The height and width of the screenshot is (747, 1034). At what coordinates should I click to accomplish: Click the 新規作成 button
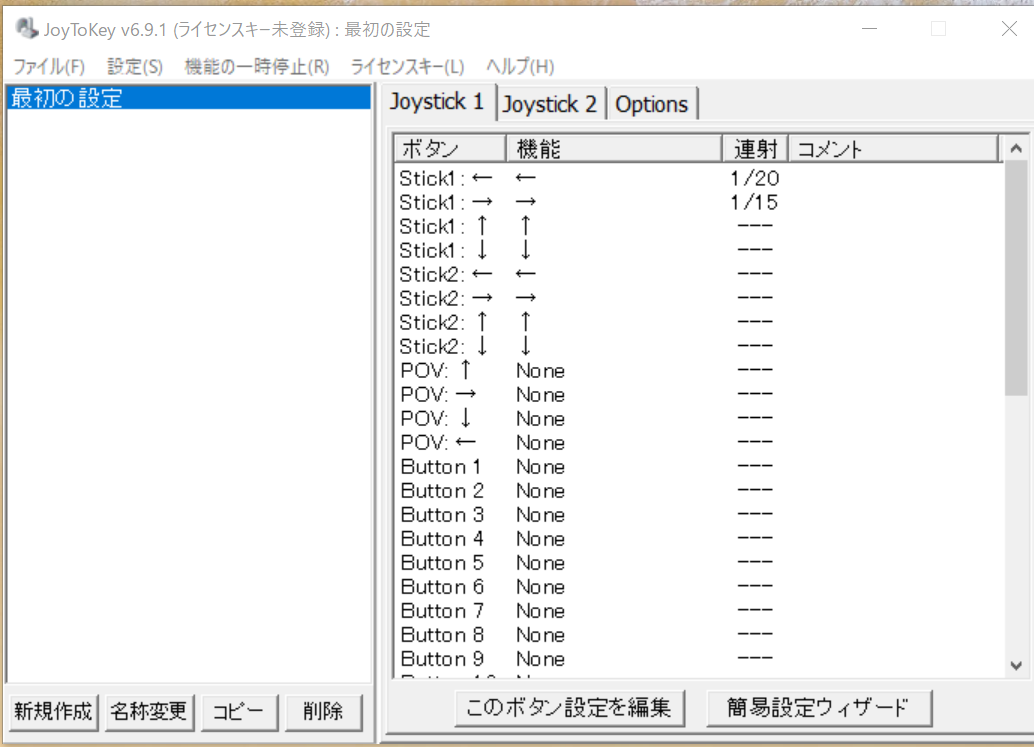pyautogui.click(x=53, y=711)
